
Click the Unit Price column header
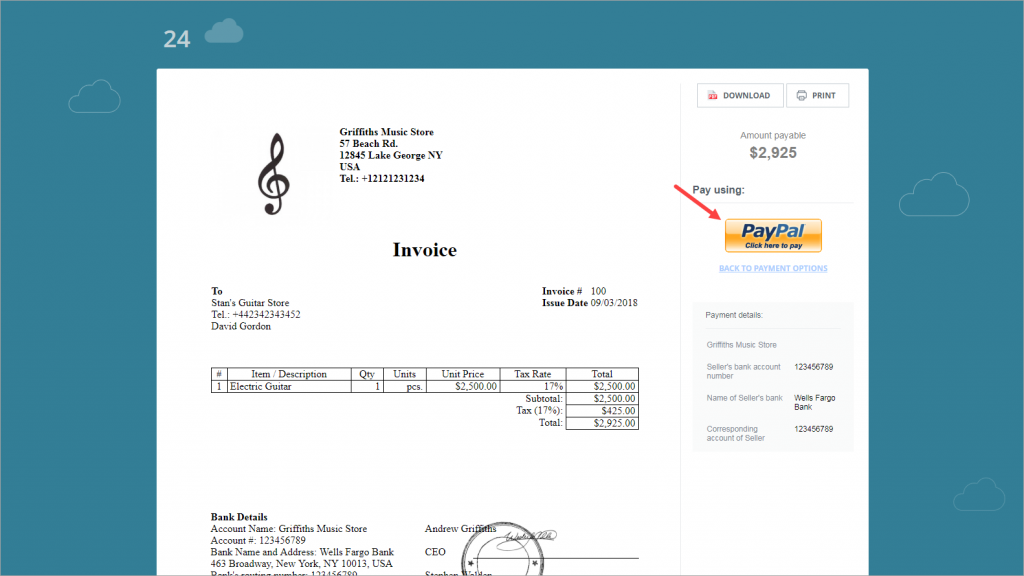pyautogui.click(x=463, y=374)
